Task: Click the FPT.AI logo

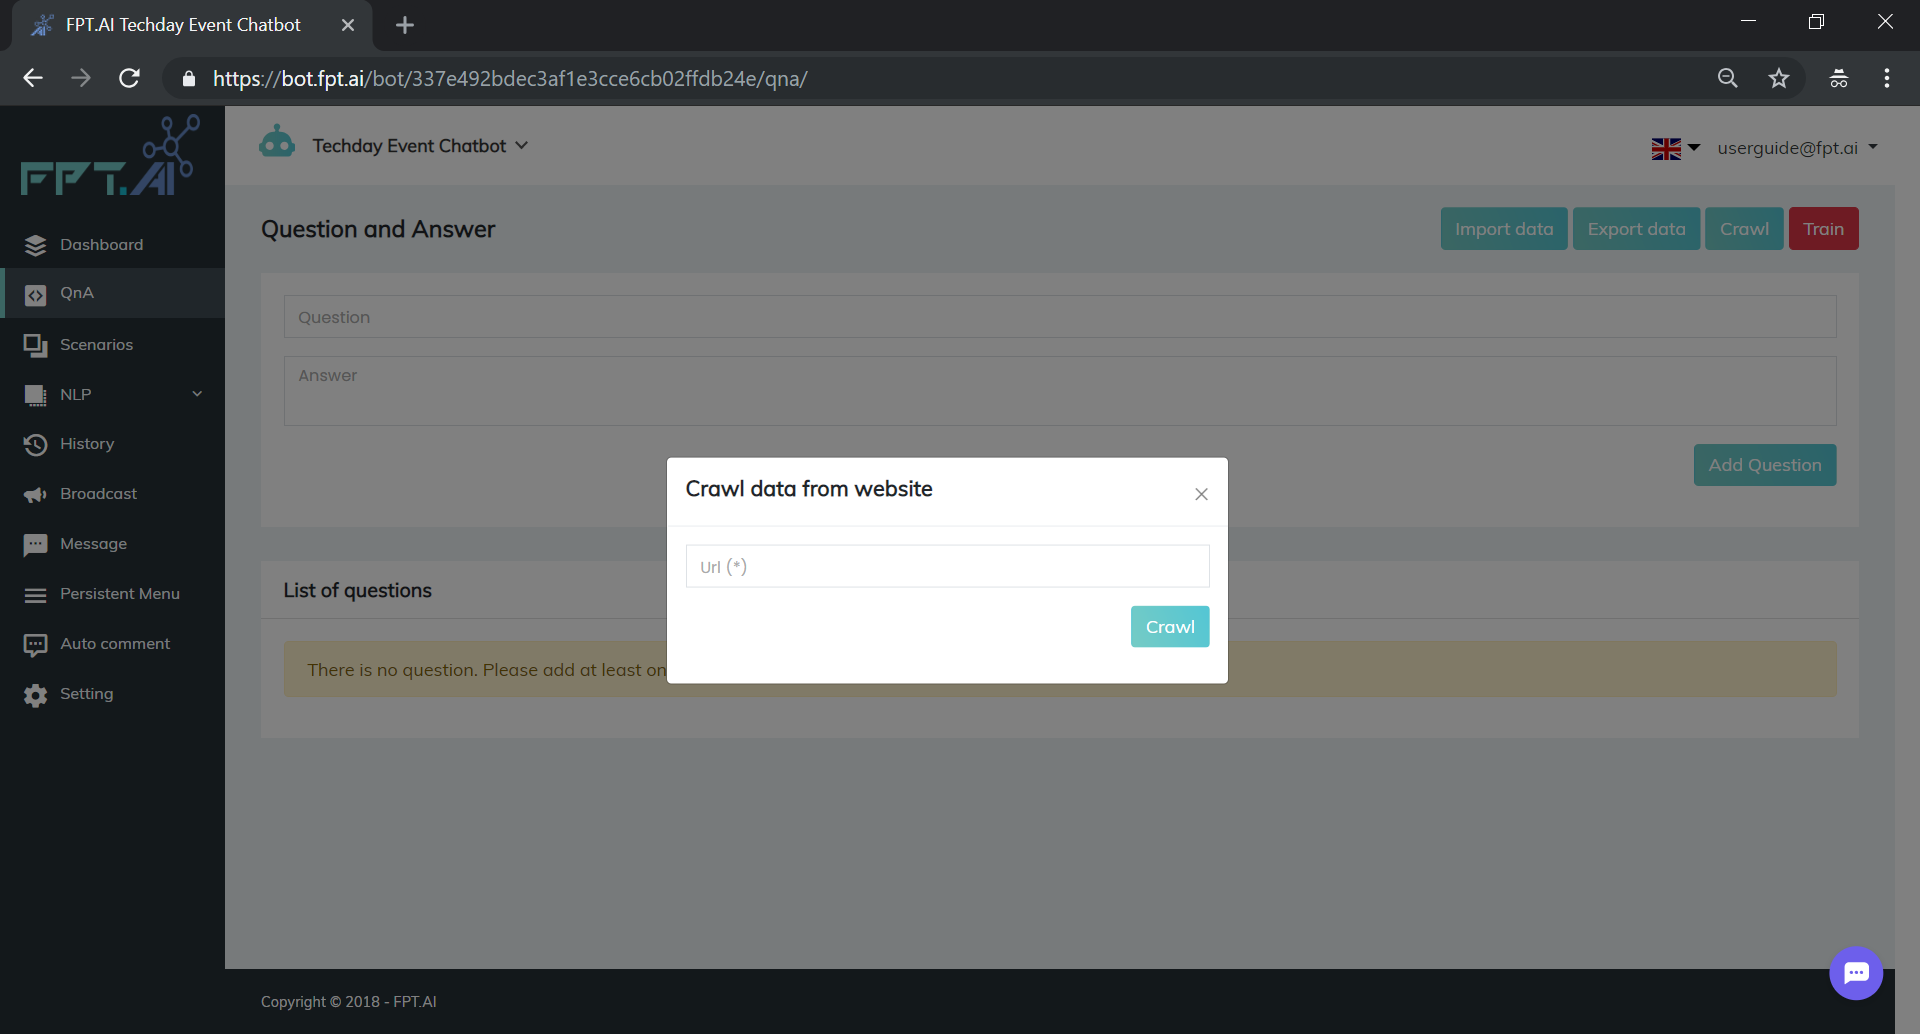Action: tap(110, 155)
